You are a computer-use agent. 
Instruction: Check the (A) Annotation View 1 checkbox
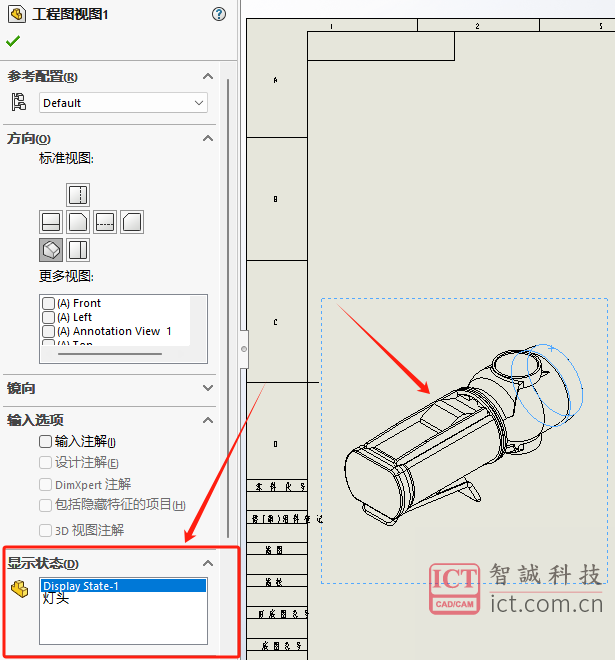[48, 331]
